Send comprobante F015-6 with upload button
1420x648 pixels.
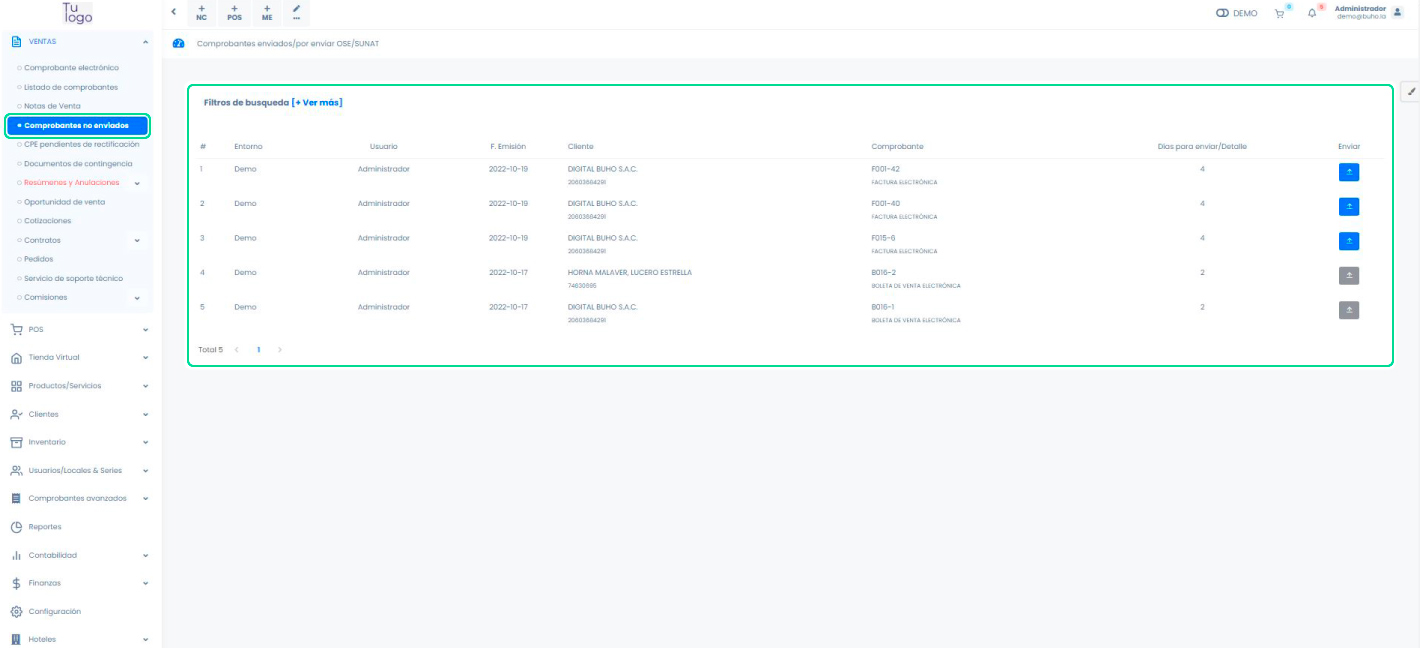(1348, 241)
